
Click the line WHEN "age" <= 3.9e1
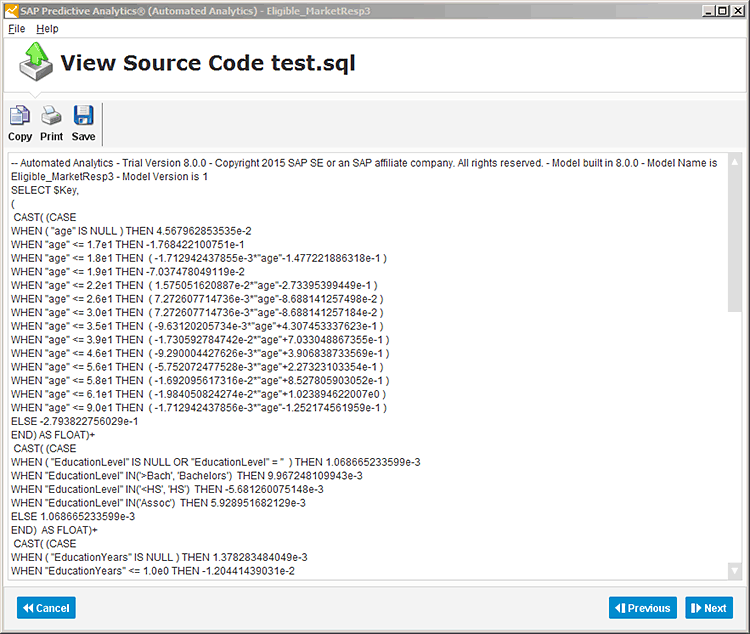(200, 340)
